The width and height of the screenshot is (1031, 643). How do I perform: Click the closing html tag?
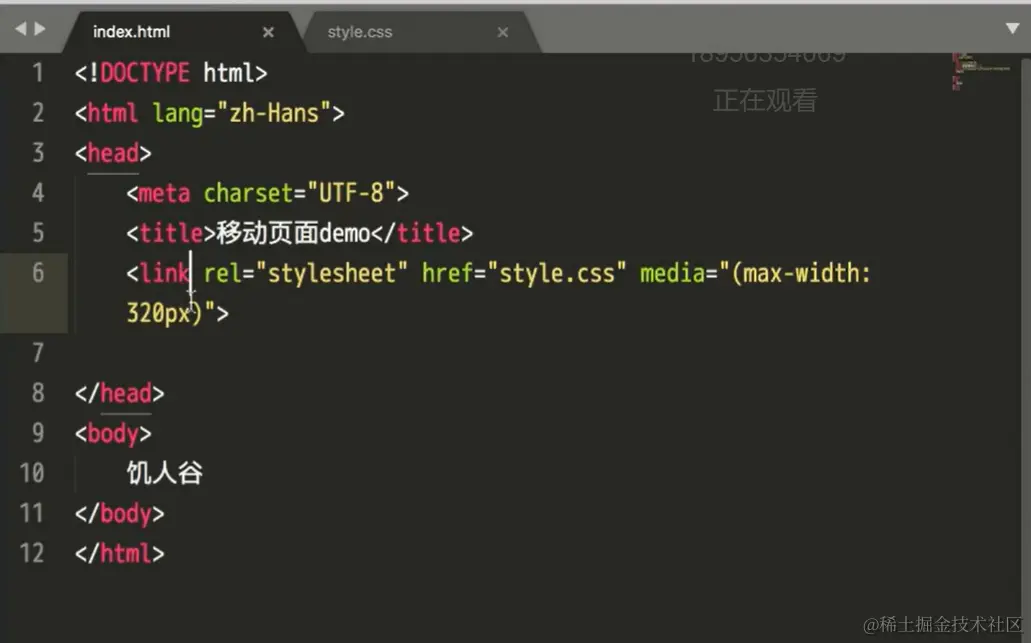(x=120, y=554)
